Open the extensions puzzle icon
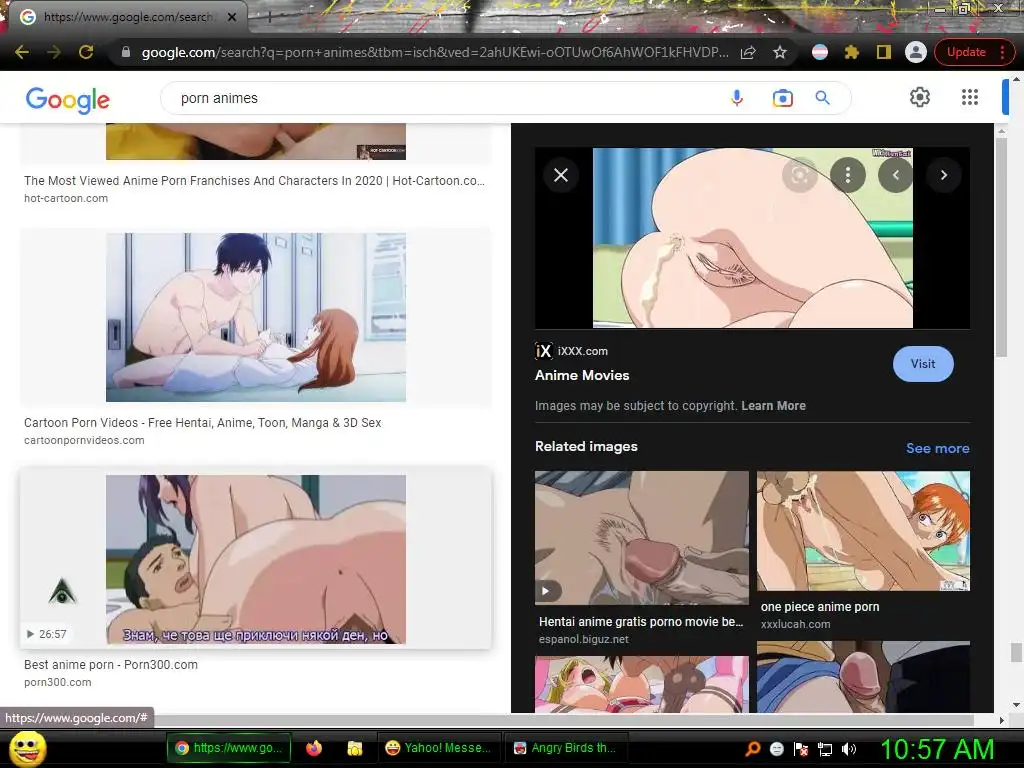The width and height of the screenshot is (1024, 768). tap(852, 52)
